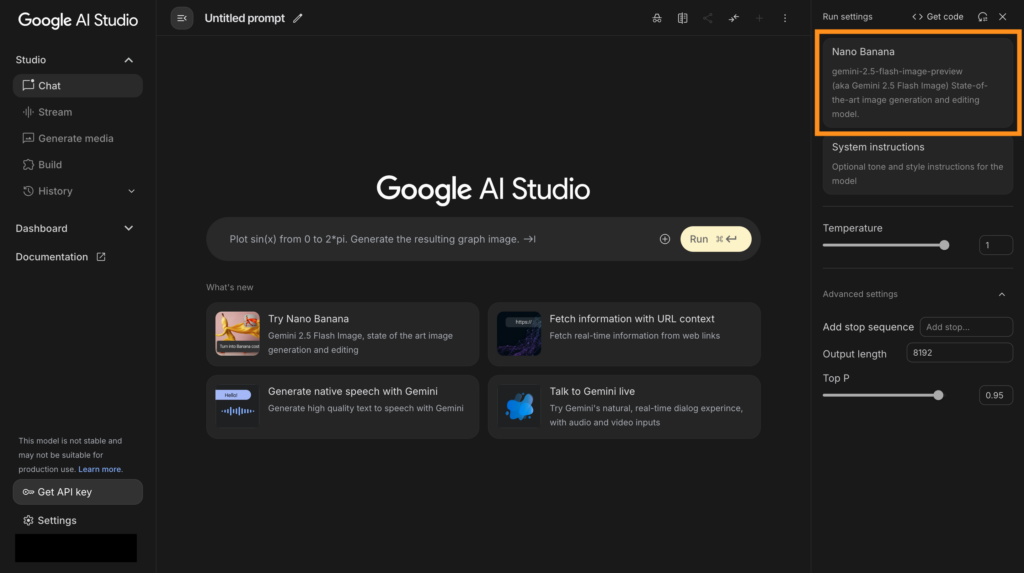Click the Top P value field 0.95
1024x573 pixels.
pos(996,395)
